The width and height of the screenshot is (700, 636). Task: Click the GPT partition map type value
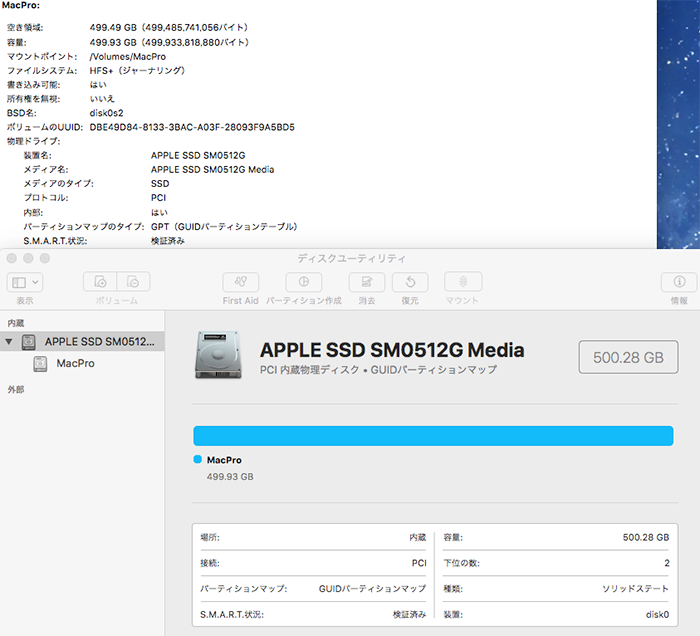[224, 227]
